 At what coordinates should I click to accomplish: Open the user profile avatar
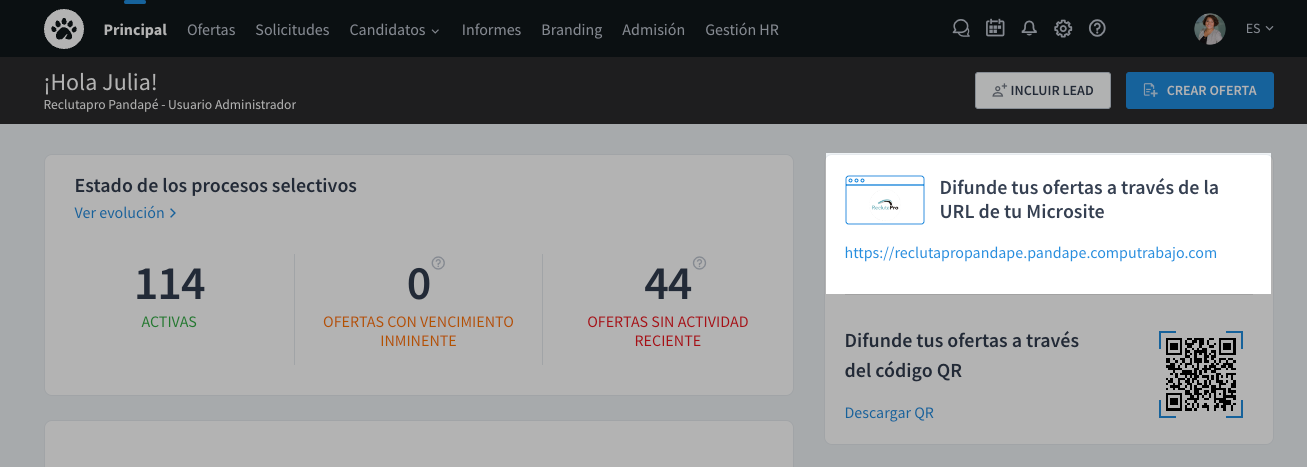pos(1210,29)
